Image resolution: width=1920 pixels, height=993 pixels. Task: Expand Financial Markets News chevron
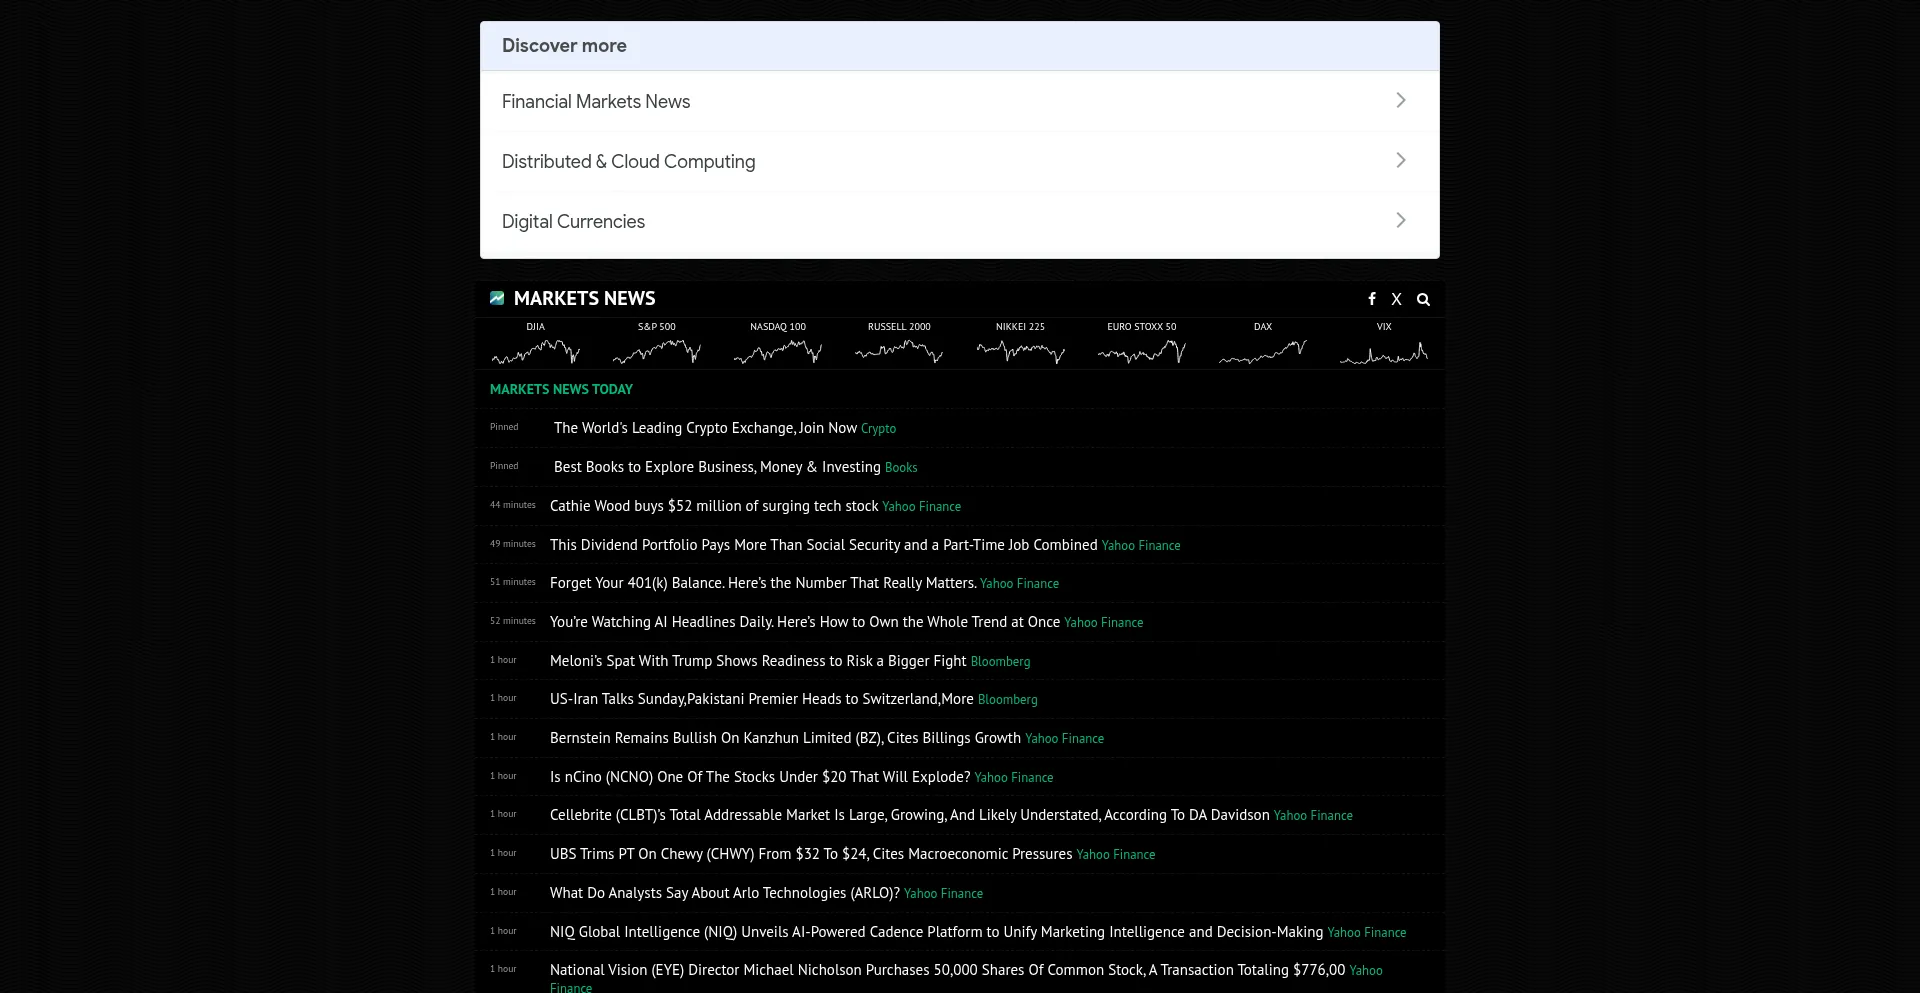1401,100
